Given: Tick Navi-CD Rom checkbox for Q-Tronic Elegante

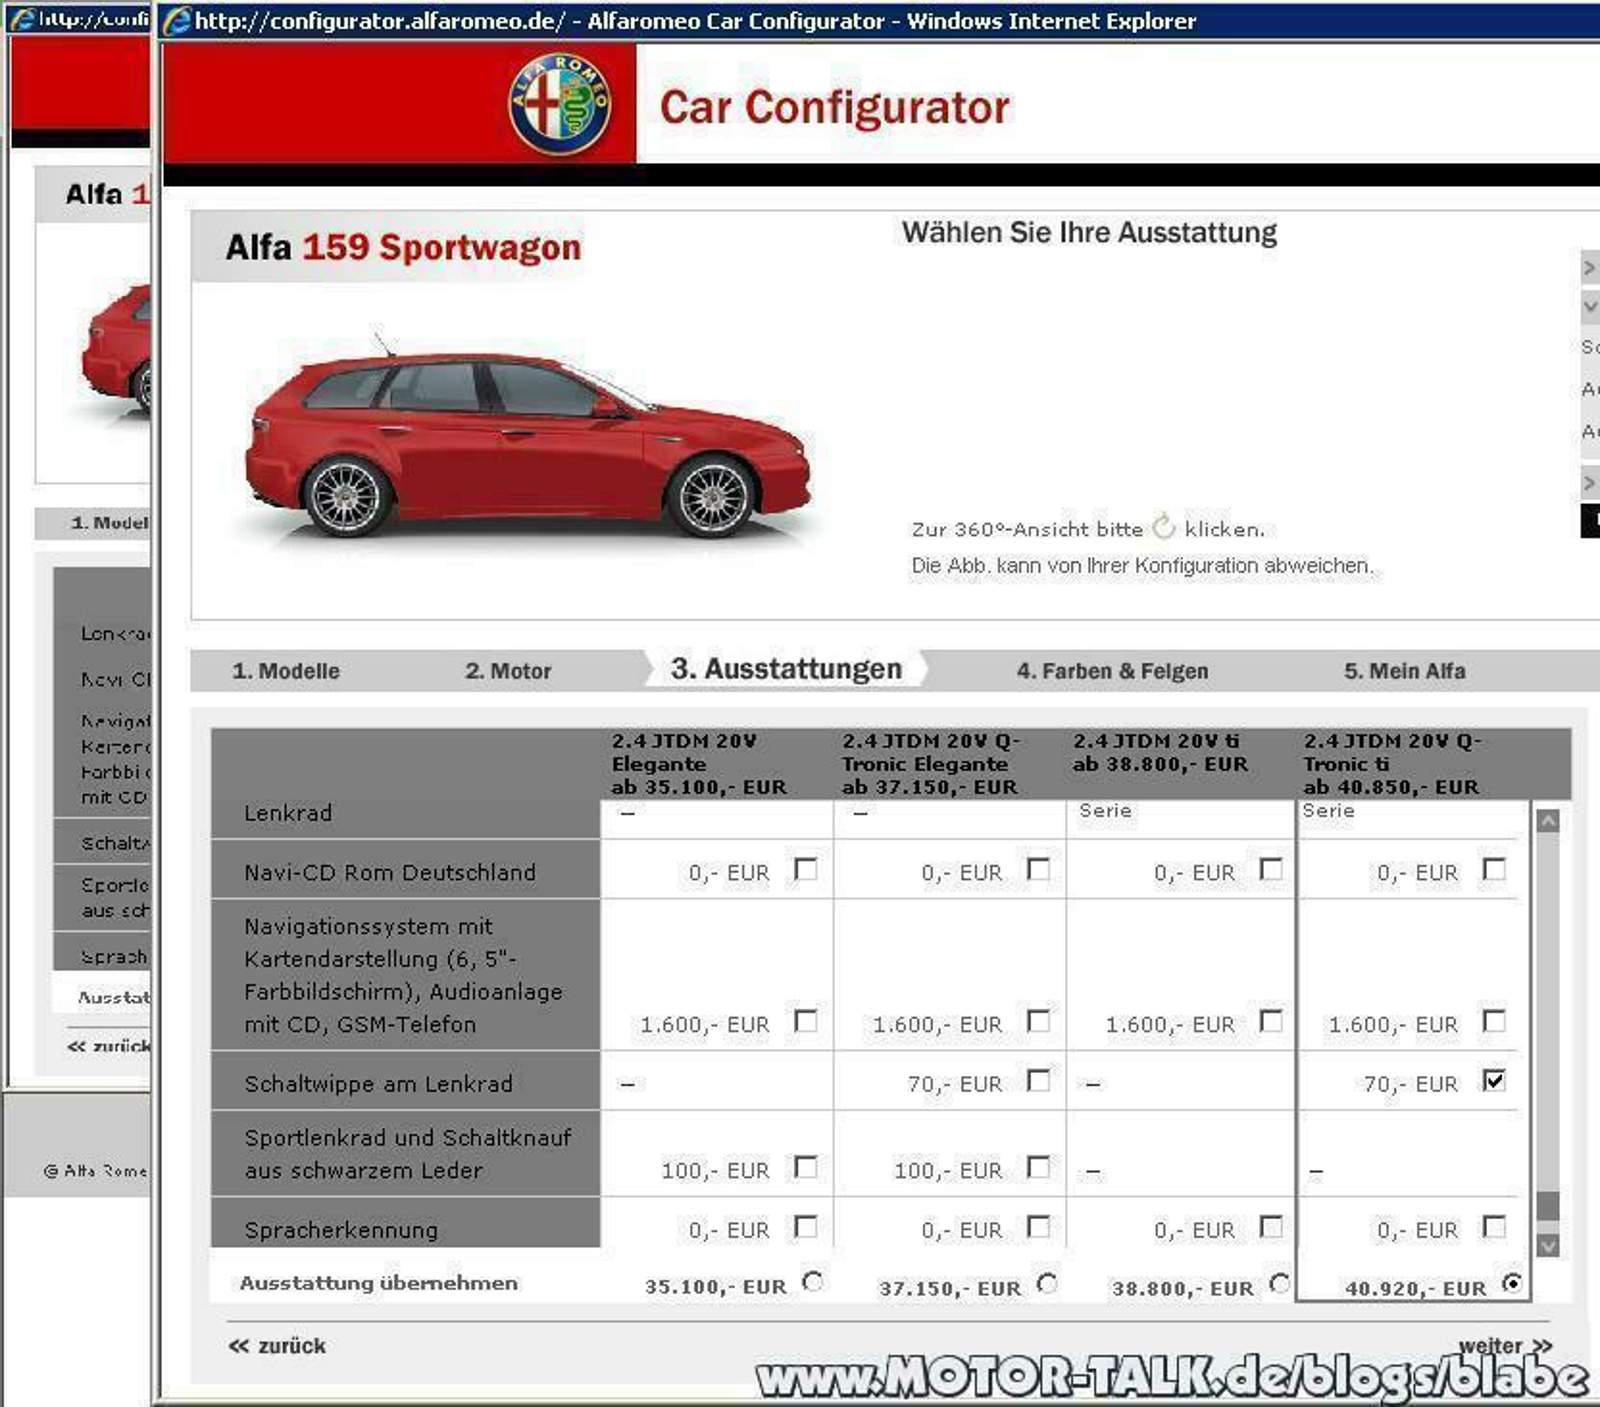Looking at the screenshot, I should (x=1039, y=869).
